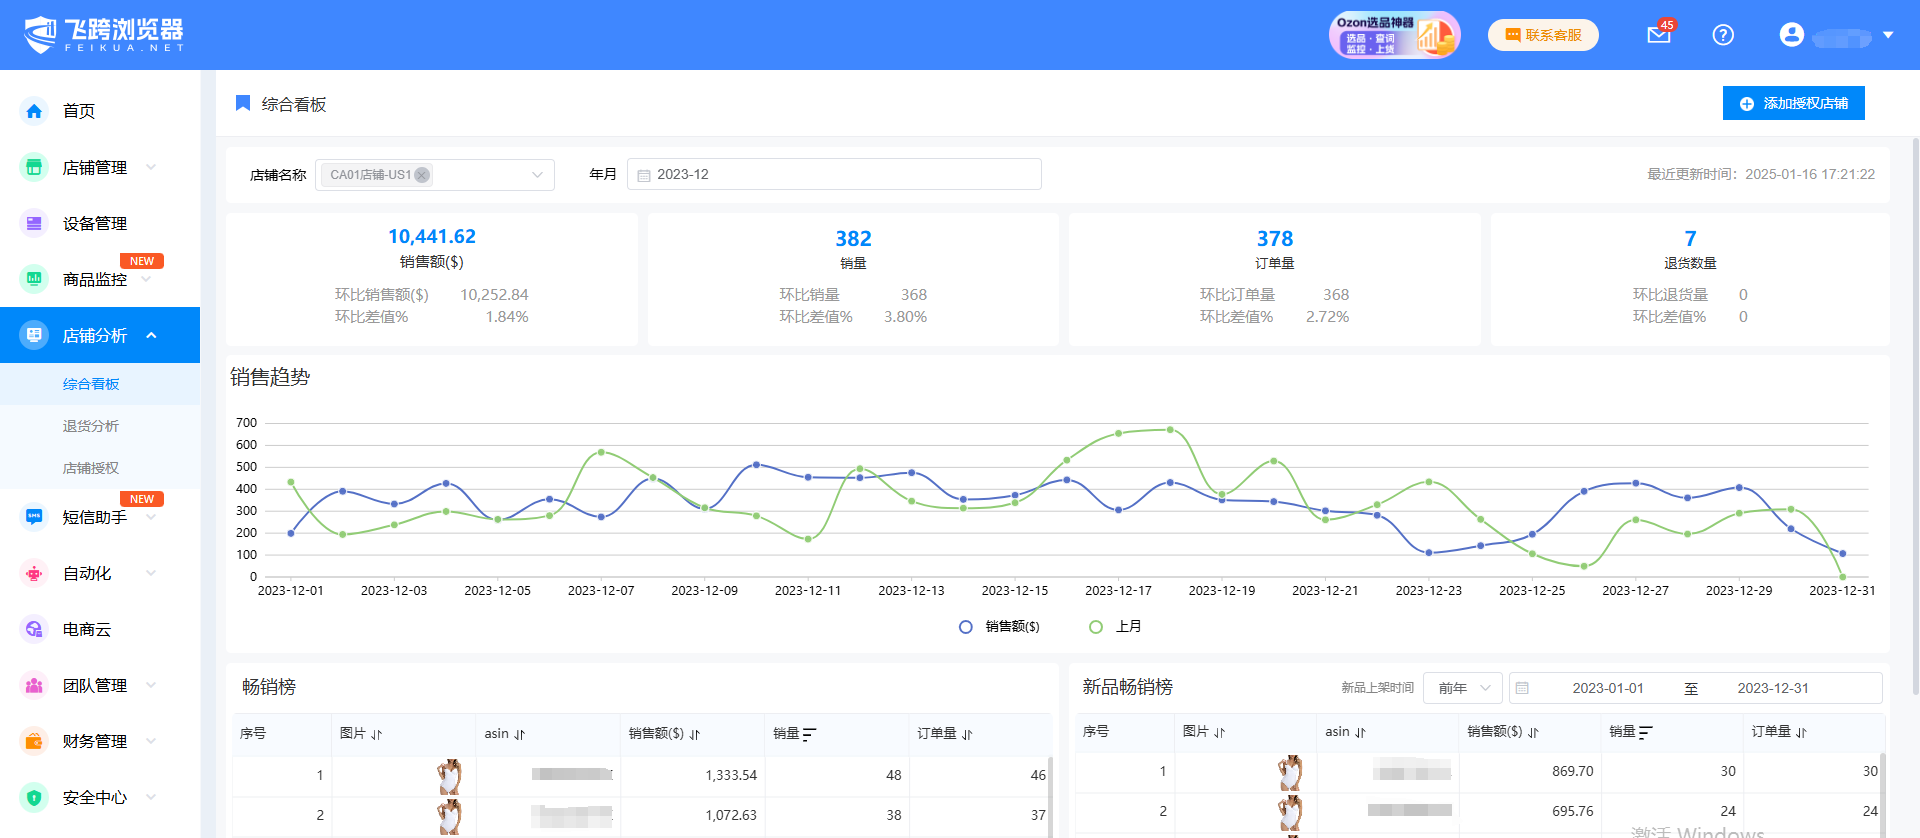Viewport: 1920px width, 838px height.
Task: Click the 添加授权店铺 button
Action: click(x=1793, y=103)
